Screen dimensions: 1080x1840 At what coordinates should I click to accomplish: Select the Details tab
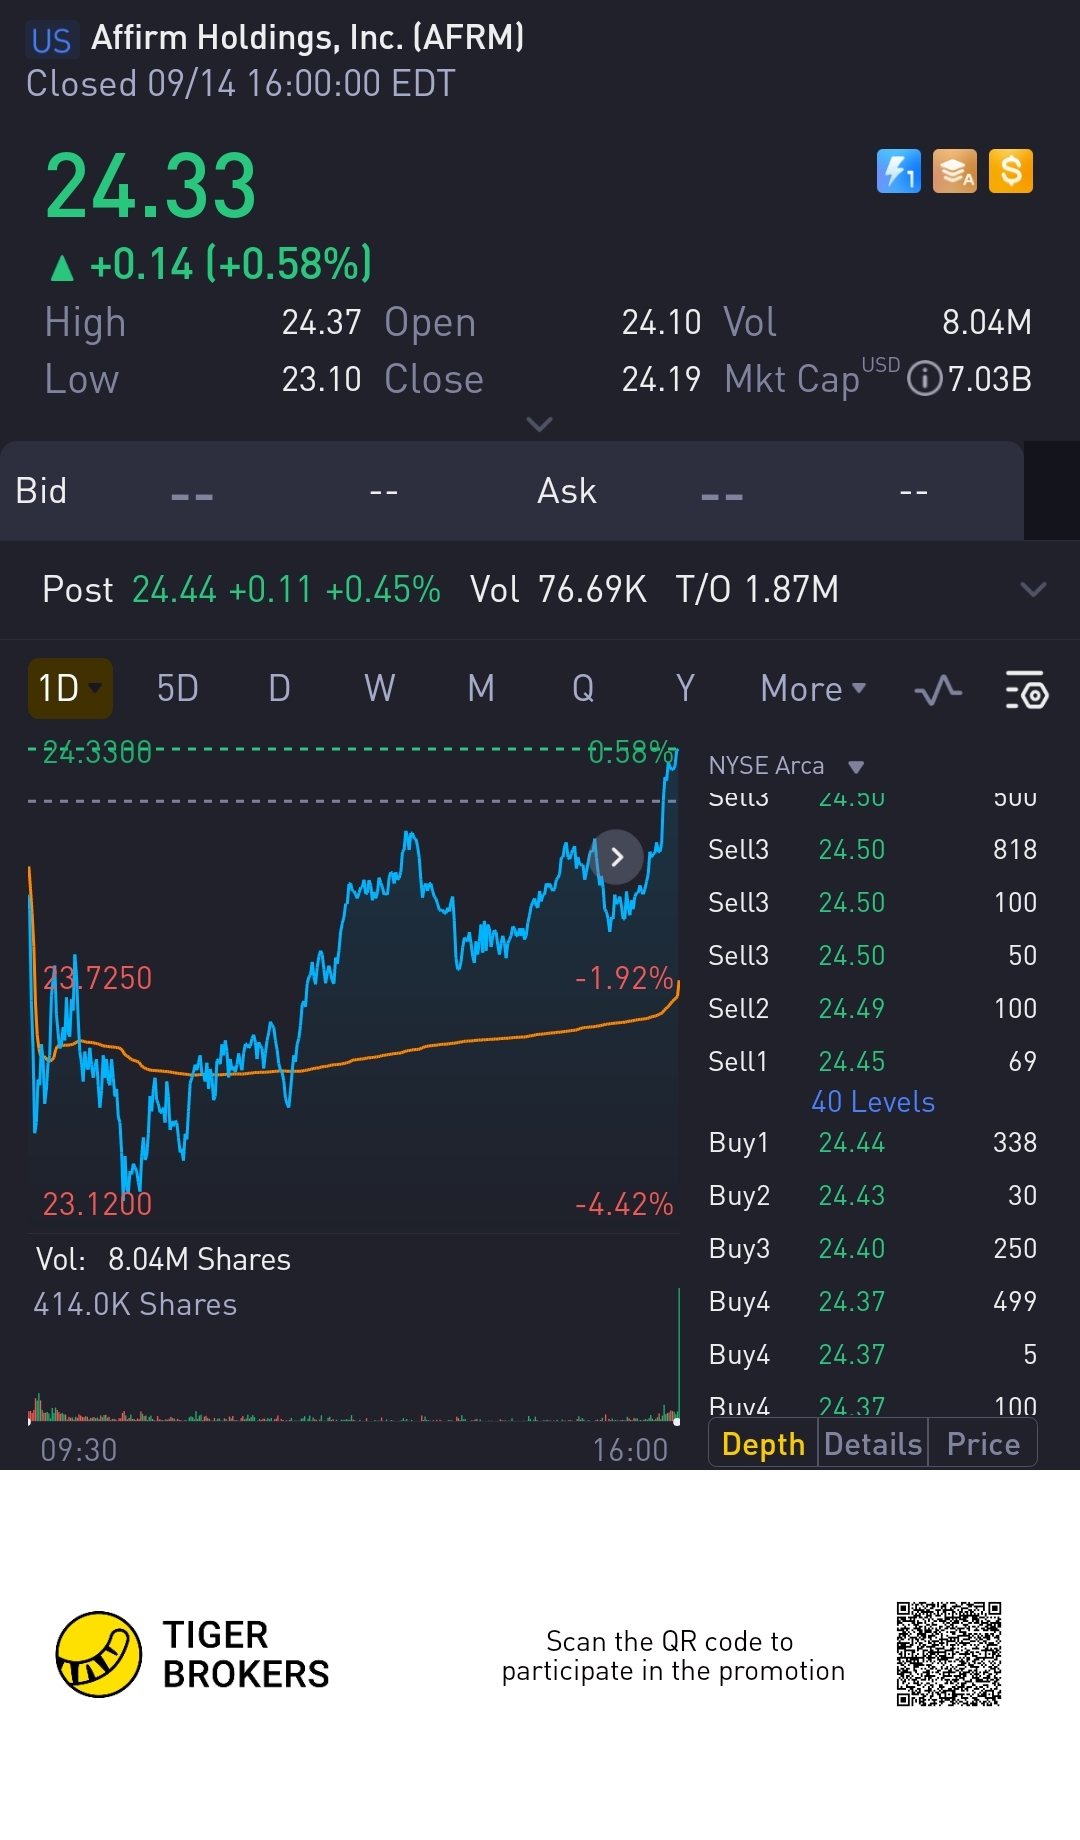[x=873, y=1444]
